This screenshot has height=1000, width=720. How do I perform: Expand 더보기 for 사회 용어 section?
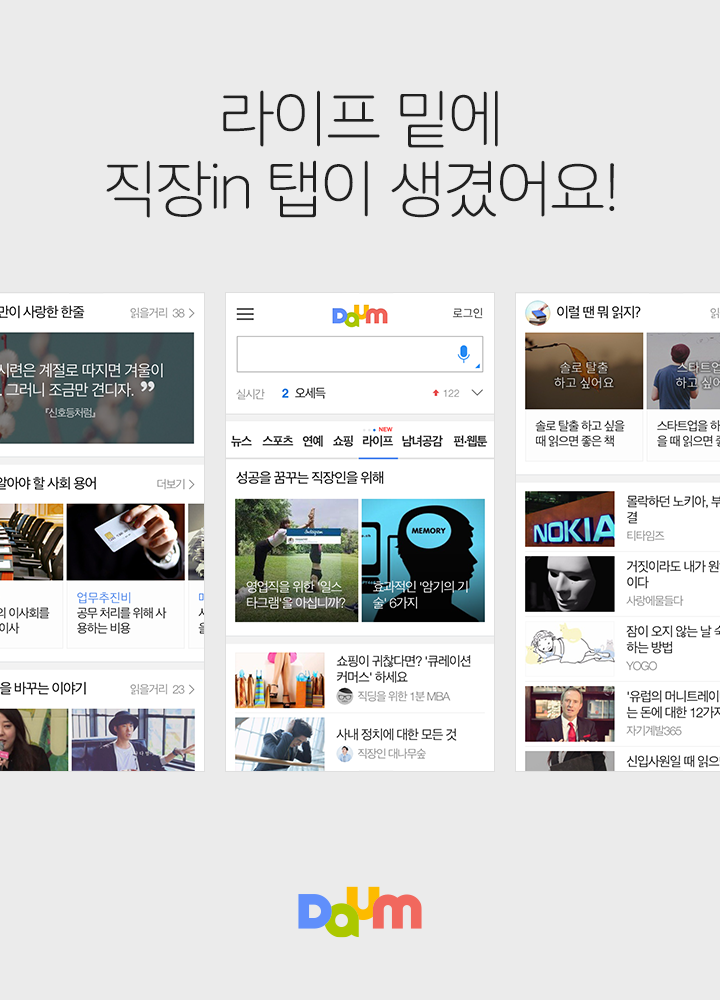(175, 484)
